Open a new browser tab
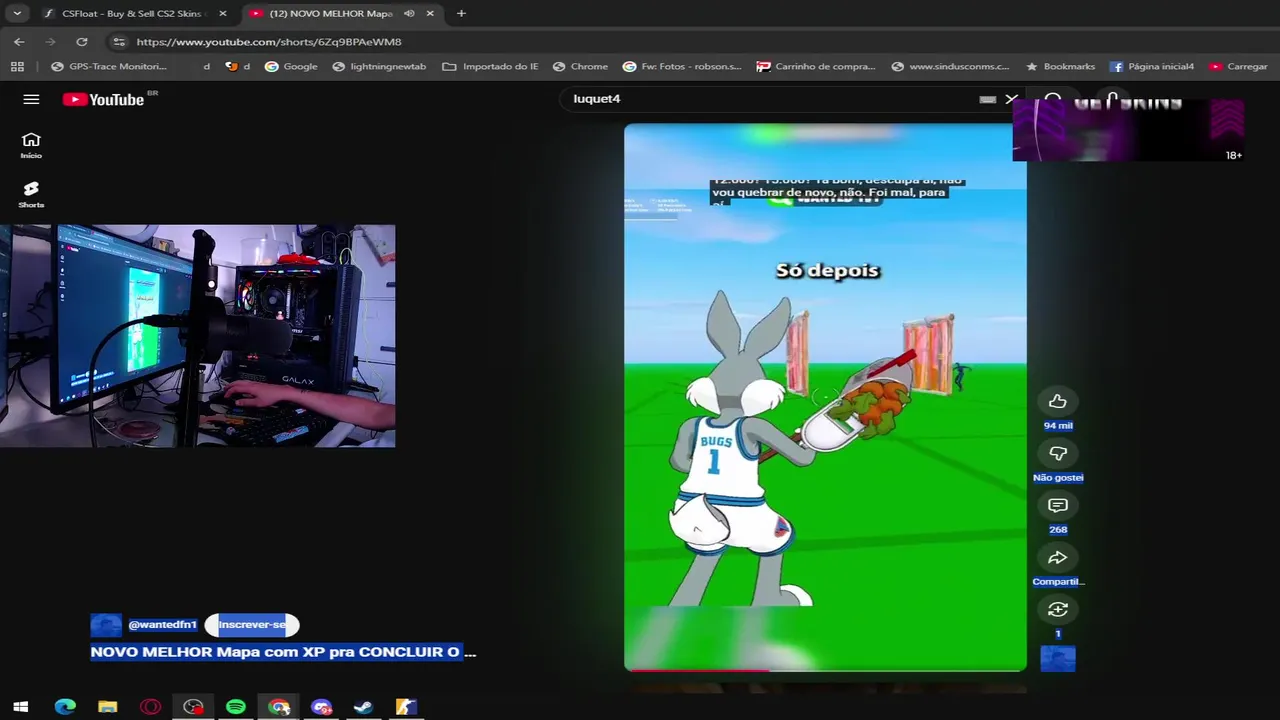1280x720 pixels. click(x=461, y=13)
